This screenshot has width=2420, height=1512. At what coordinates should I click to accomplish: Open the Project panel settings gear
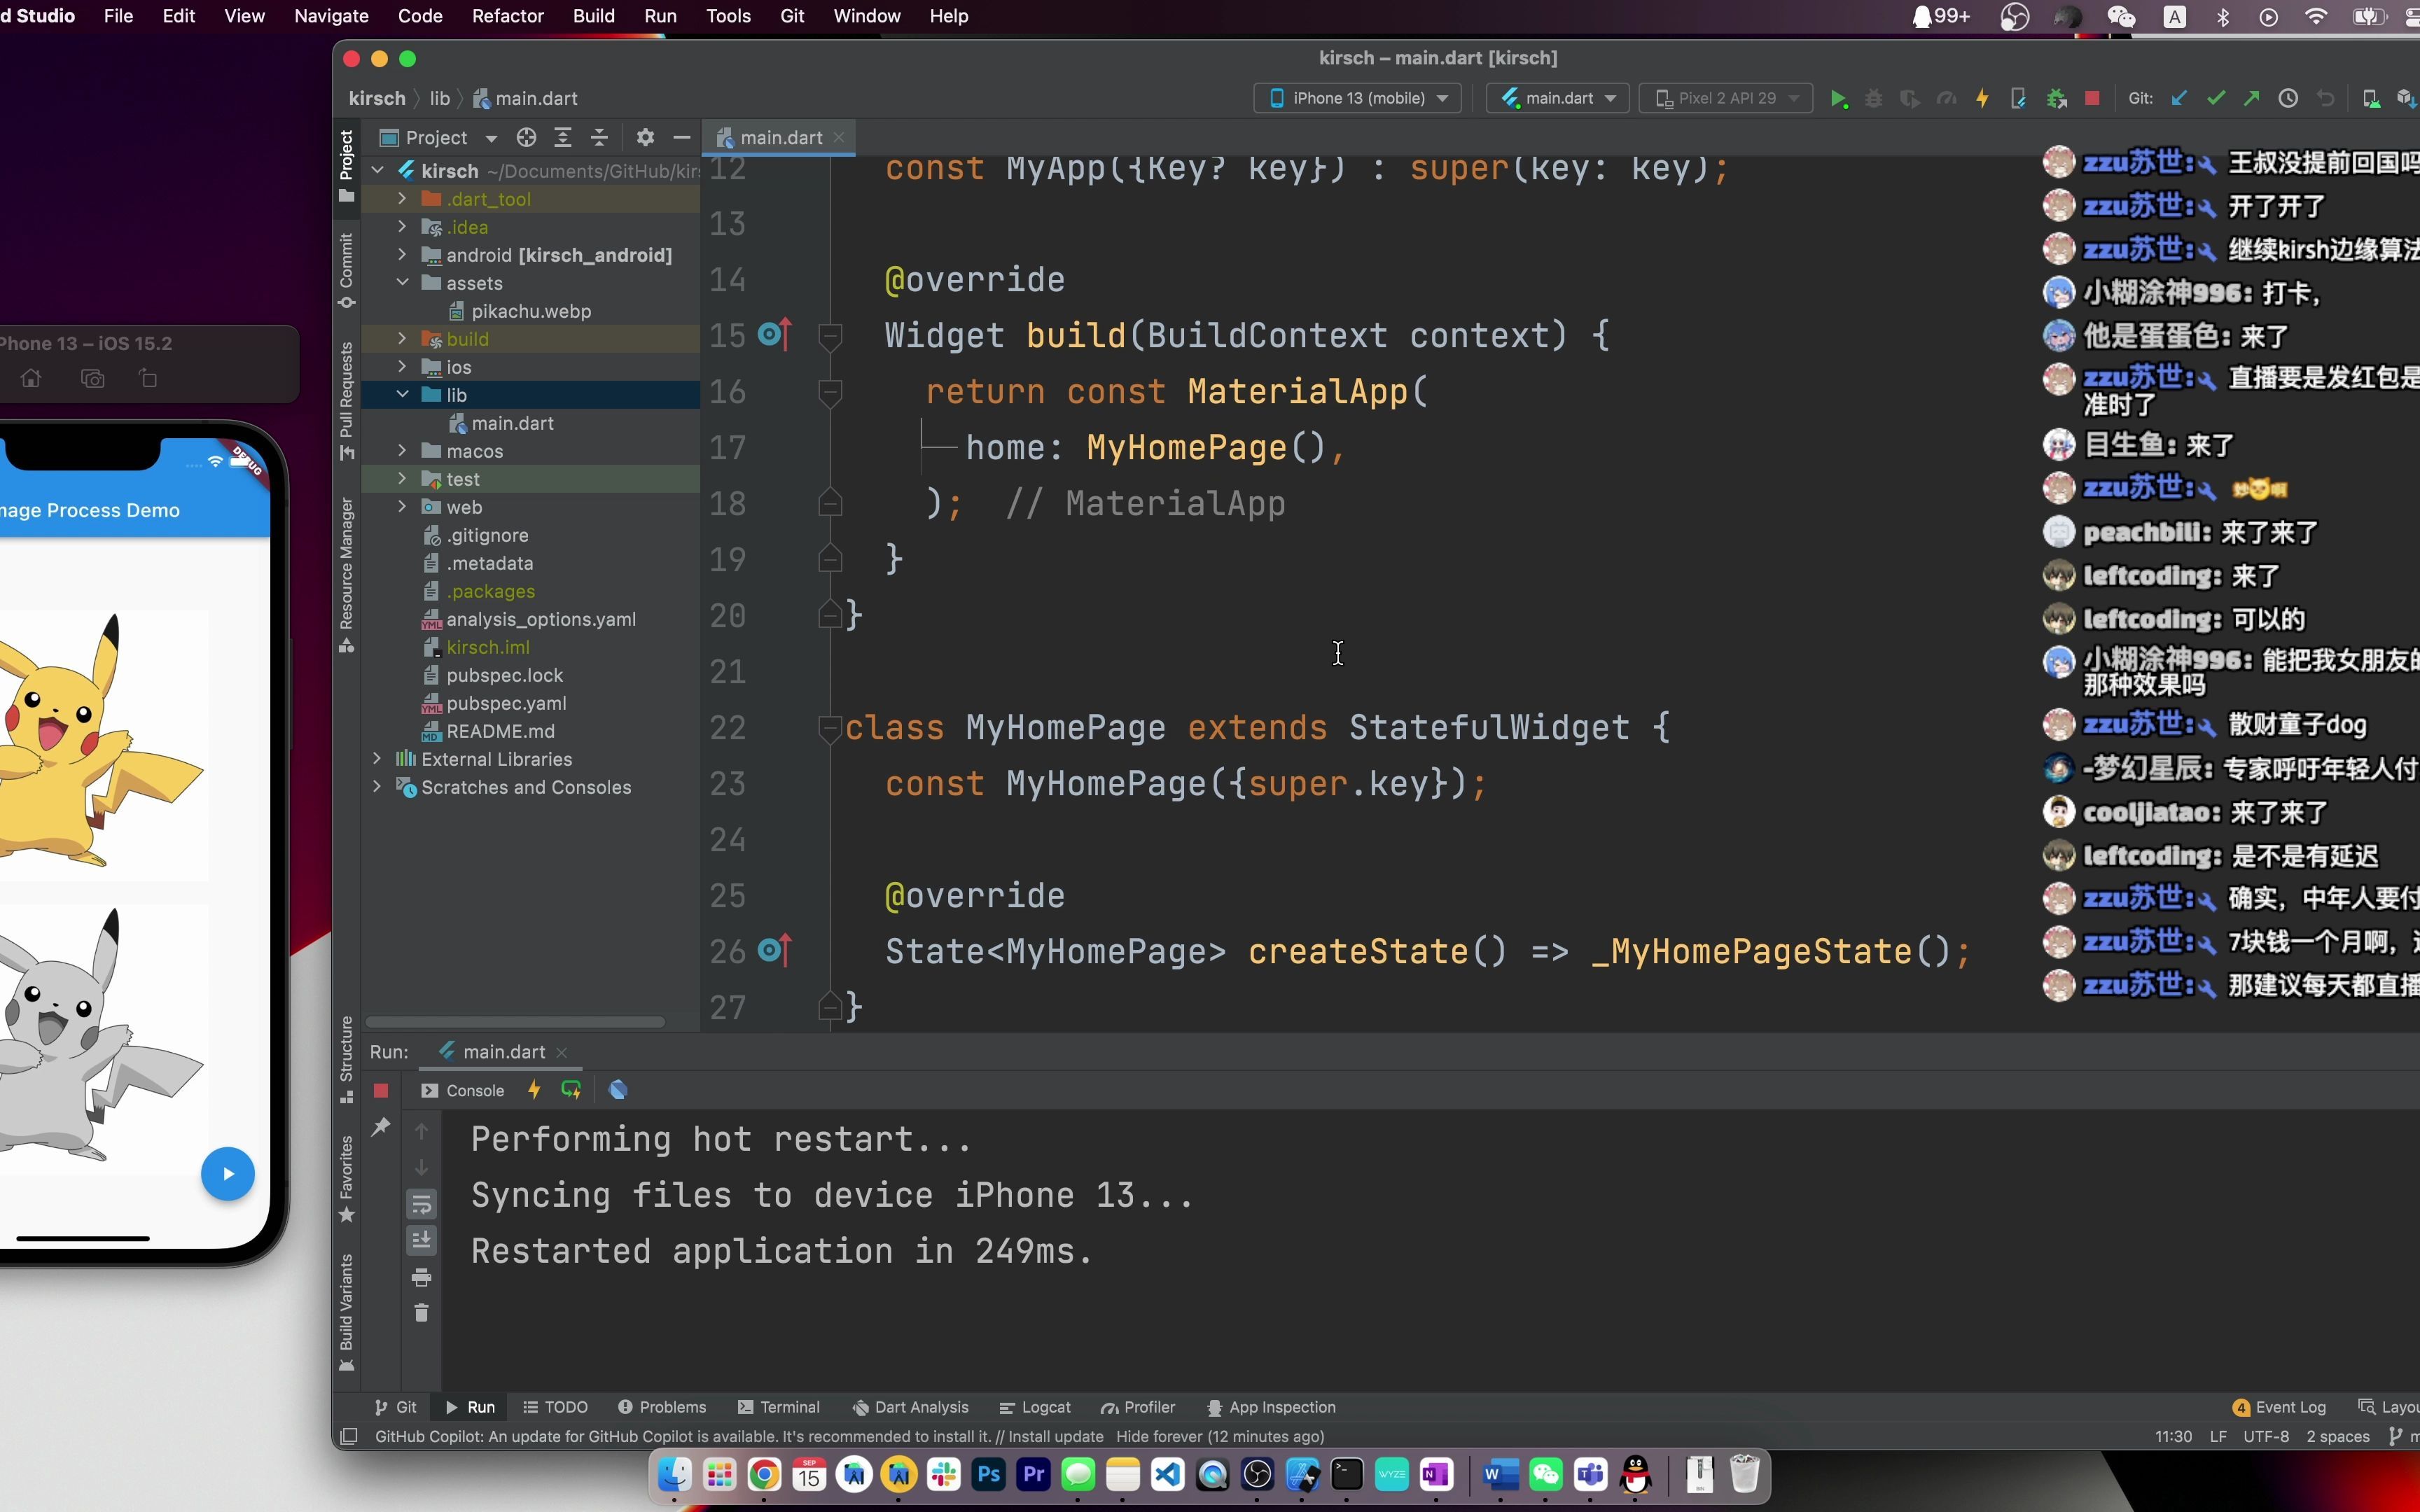tap(645, 137)
